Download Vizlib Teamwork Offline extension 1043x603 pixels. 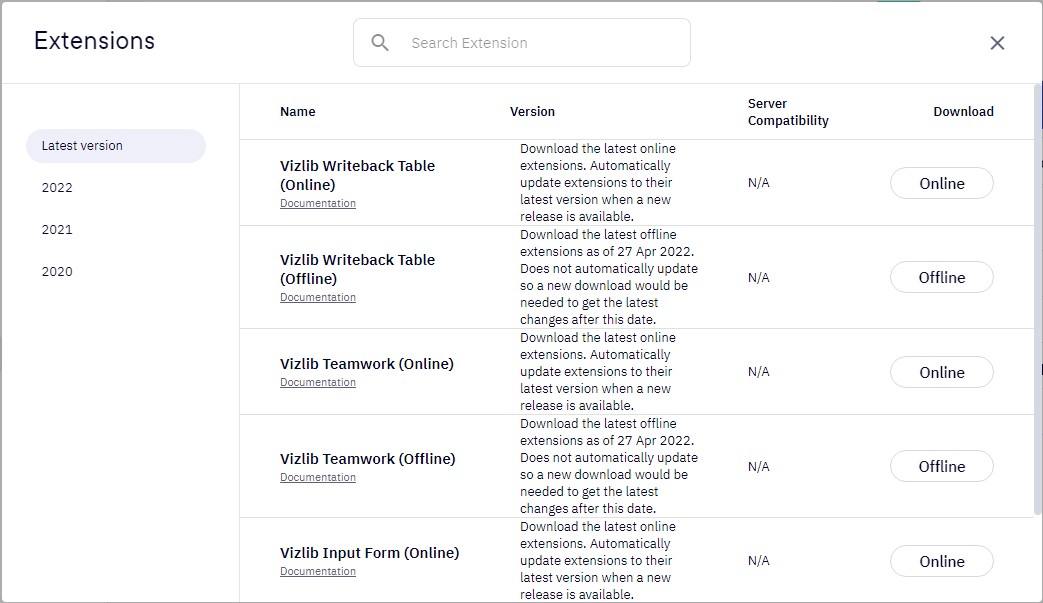[x=941, y=466]
